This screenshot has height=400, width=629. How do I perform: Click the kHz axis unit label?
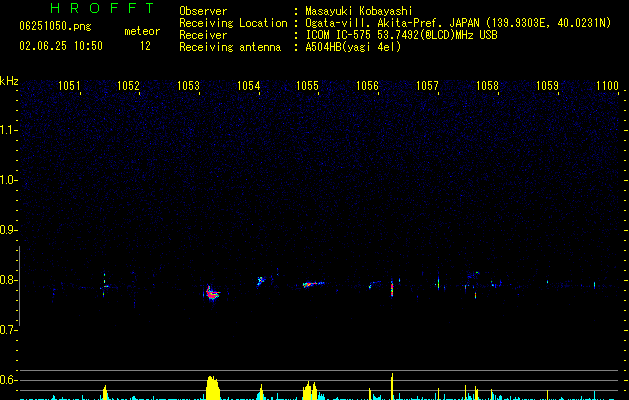[x=9, y=81]
